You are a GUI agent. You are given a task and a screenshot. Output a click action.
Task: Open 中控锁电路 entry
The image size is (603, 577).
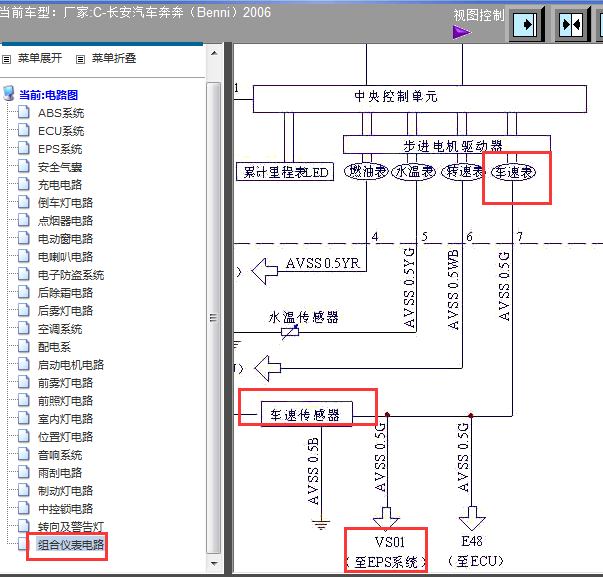point(65,509)
